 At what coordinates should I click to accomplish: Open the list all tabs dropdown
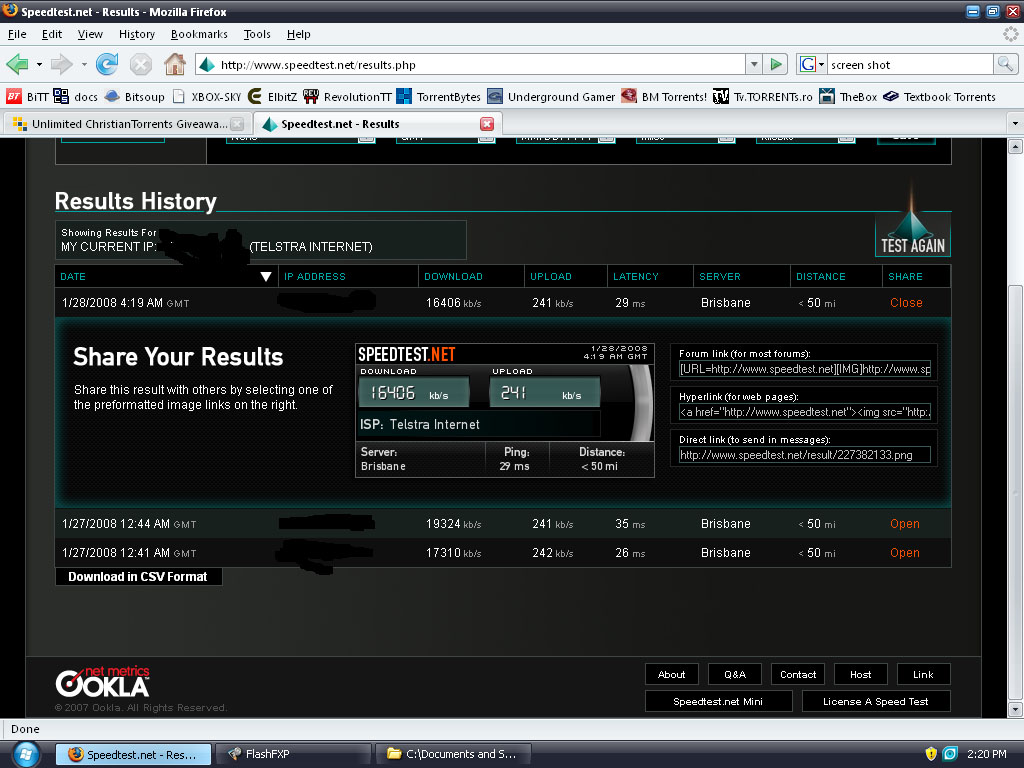(x=1015, y=123)
